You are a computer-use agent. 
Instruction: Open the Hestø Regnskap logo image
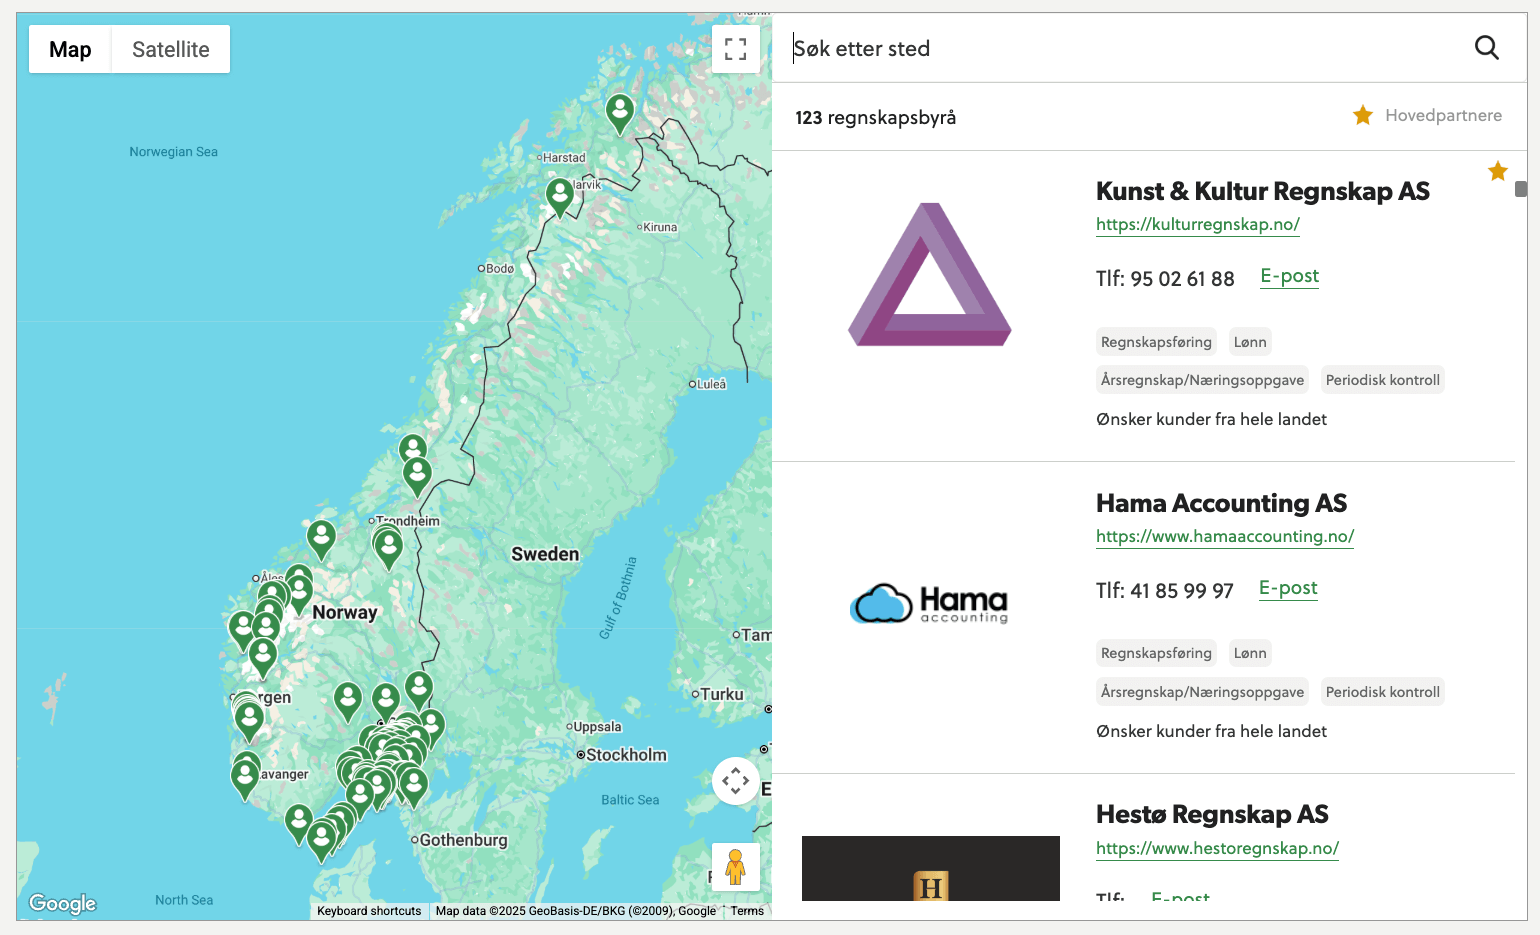[931, 868]
